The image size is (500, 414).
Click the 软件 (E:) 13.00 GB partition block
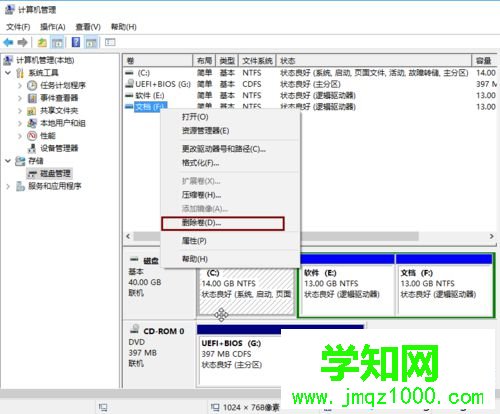click(347, 285)
